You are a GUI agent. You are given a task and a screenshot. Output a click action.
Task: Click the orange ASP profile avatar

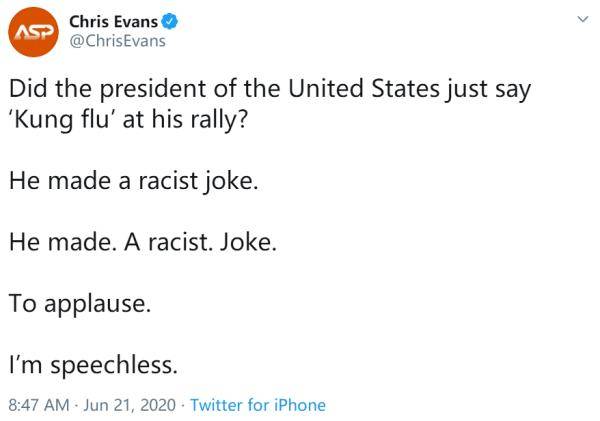[34, 33]
